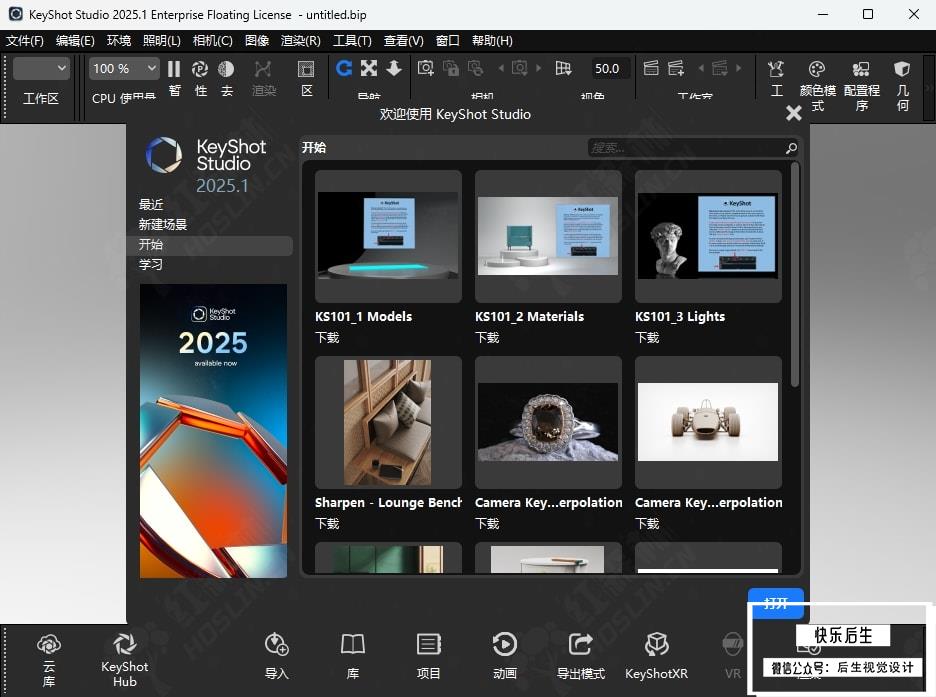Open the 环境 menu
Screen dimensions: 936x697
tap(119, 41)
